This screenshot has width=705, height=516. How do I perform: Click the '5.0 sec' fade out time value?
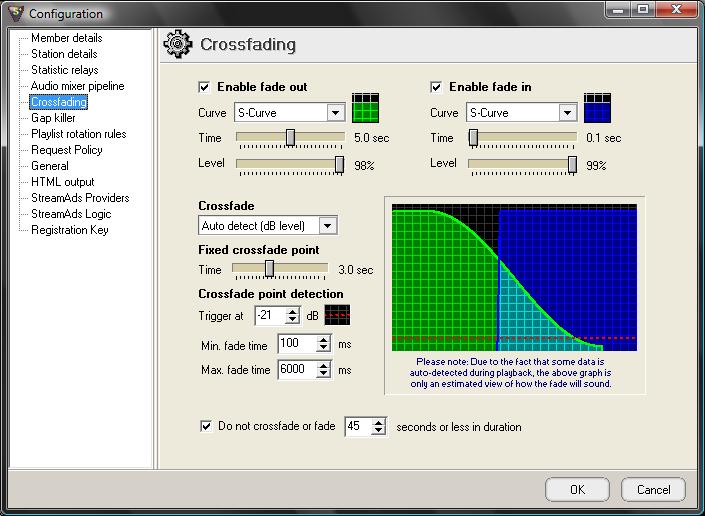tap(371, 138)
